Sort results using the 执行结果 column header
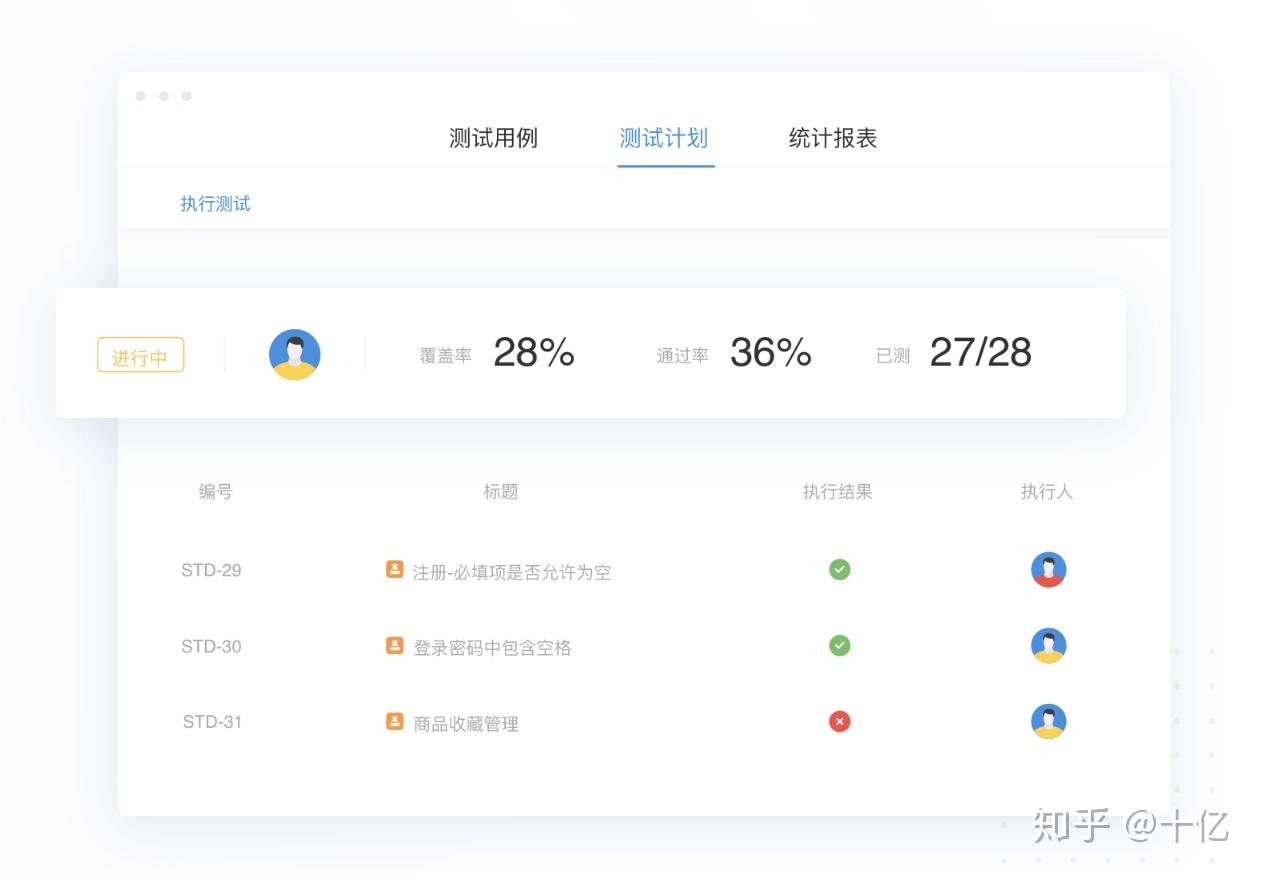Viewport: 1262px width, 876px height. pyautogui.click(x=837, y=491)
